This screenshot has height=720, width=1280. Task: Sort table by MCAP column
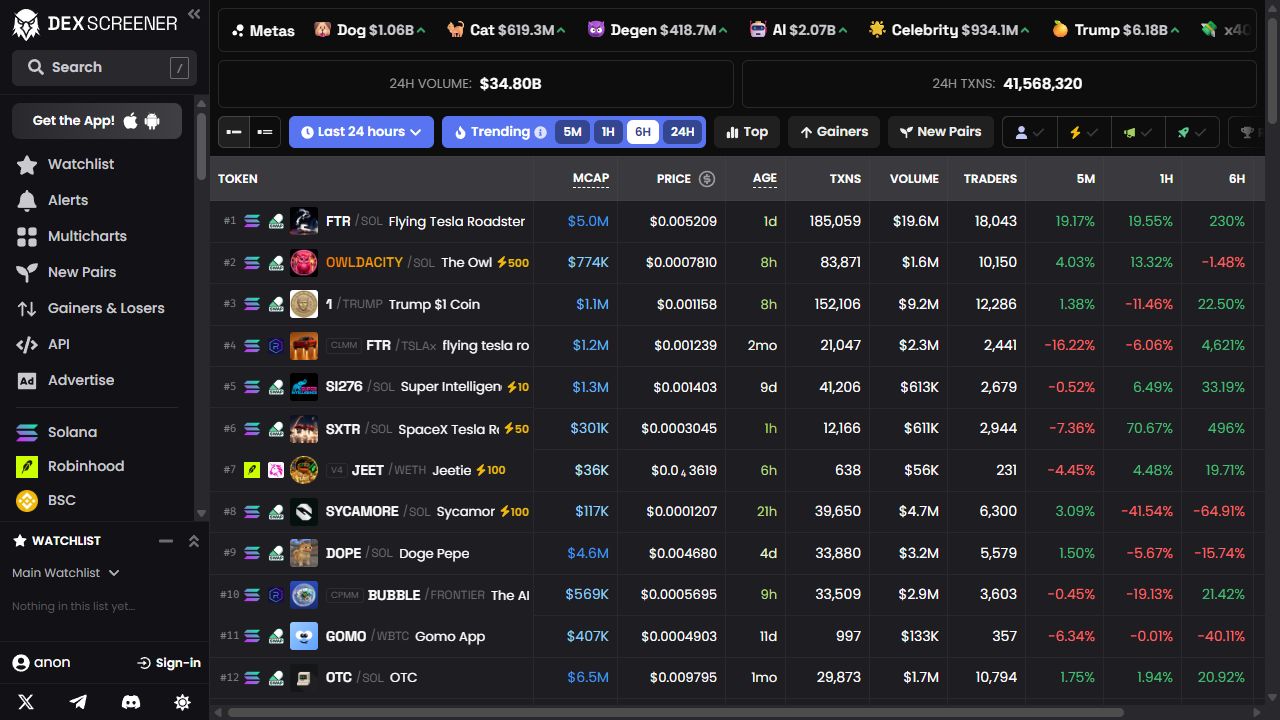pos(590,179)
